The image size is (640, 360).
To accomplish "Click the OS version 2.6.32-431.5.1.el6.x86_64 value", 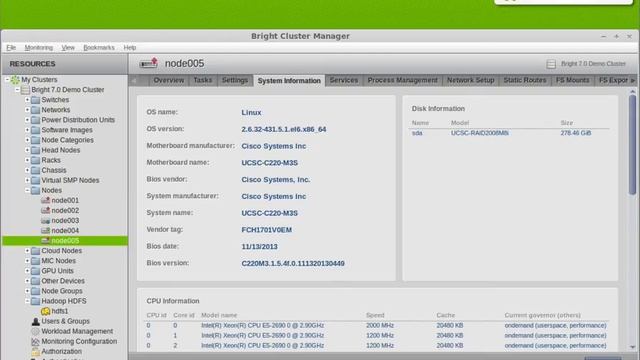I will coord(284,129).
